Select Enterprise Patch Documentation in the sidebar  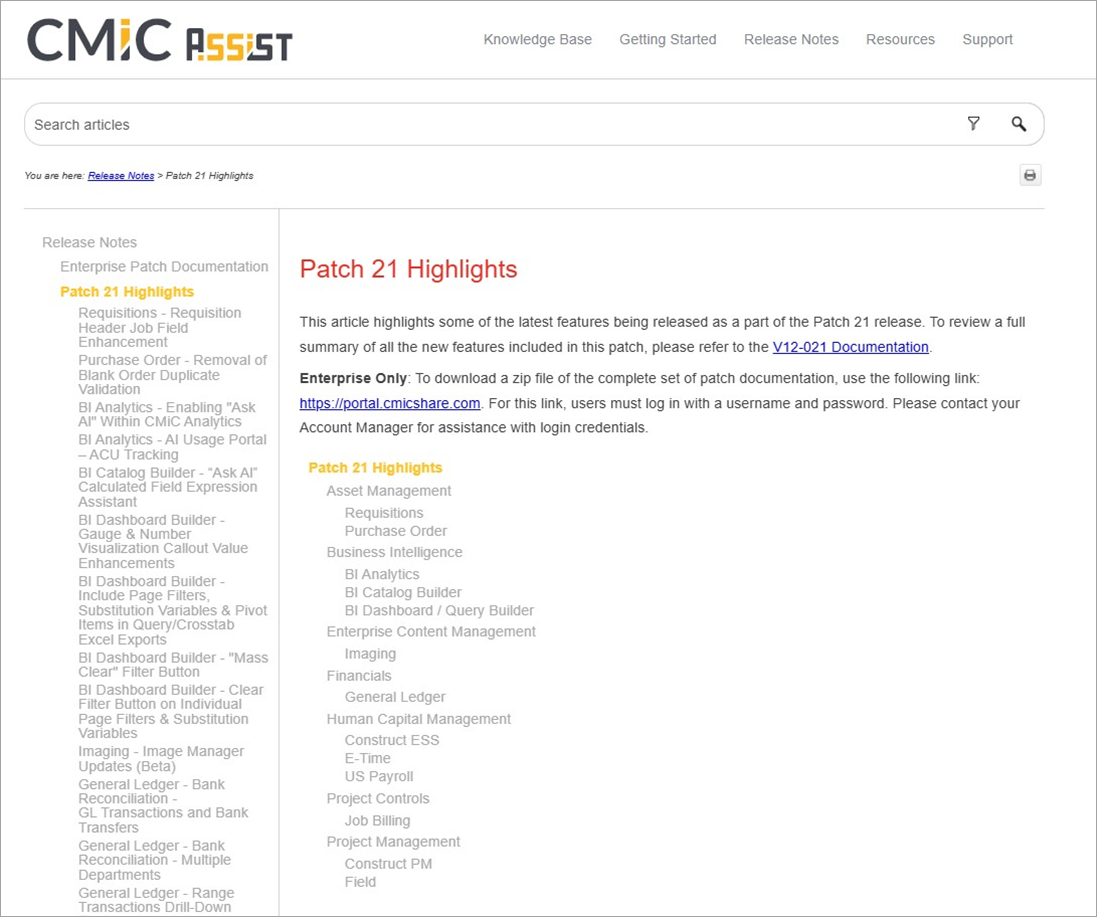pos(164,266)
